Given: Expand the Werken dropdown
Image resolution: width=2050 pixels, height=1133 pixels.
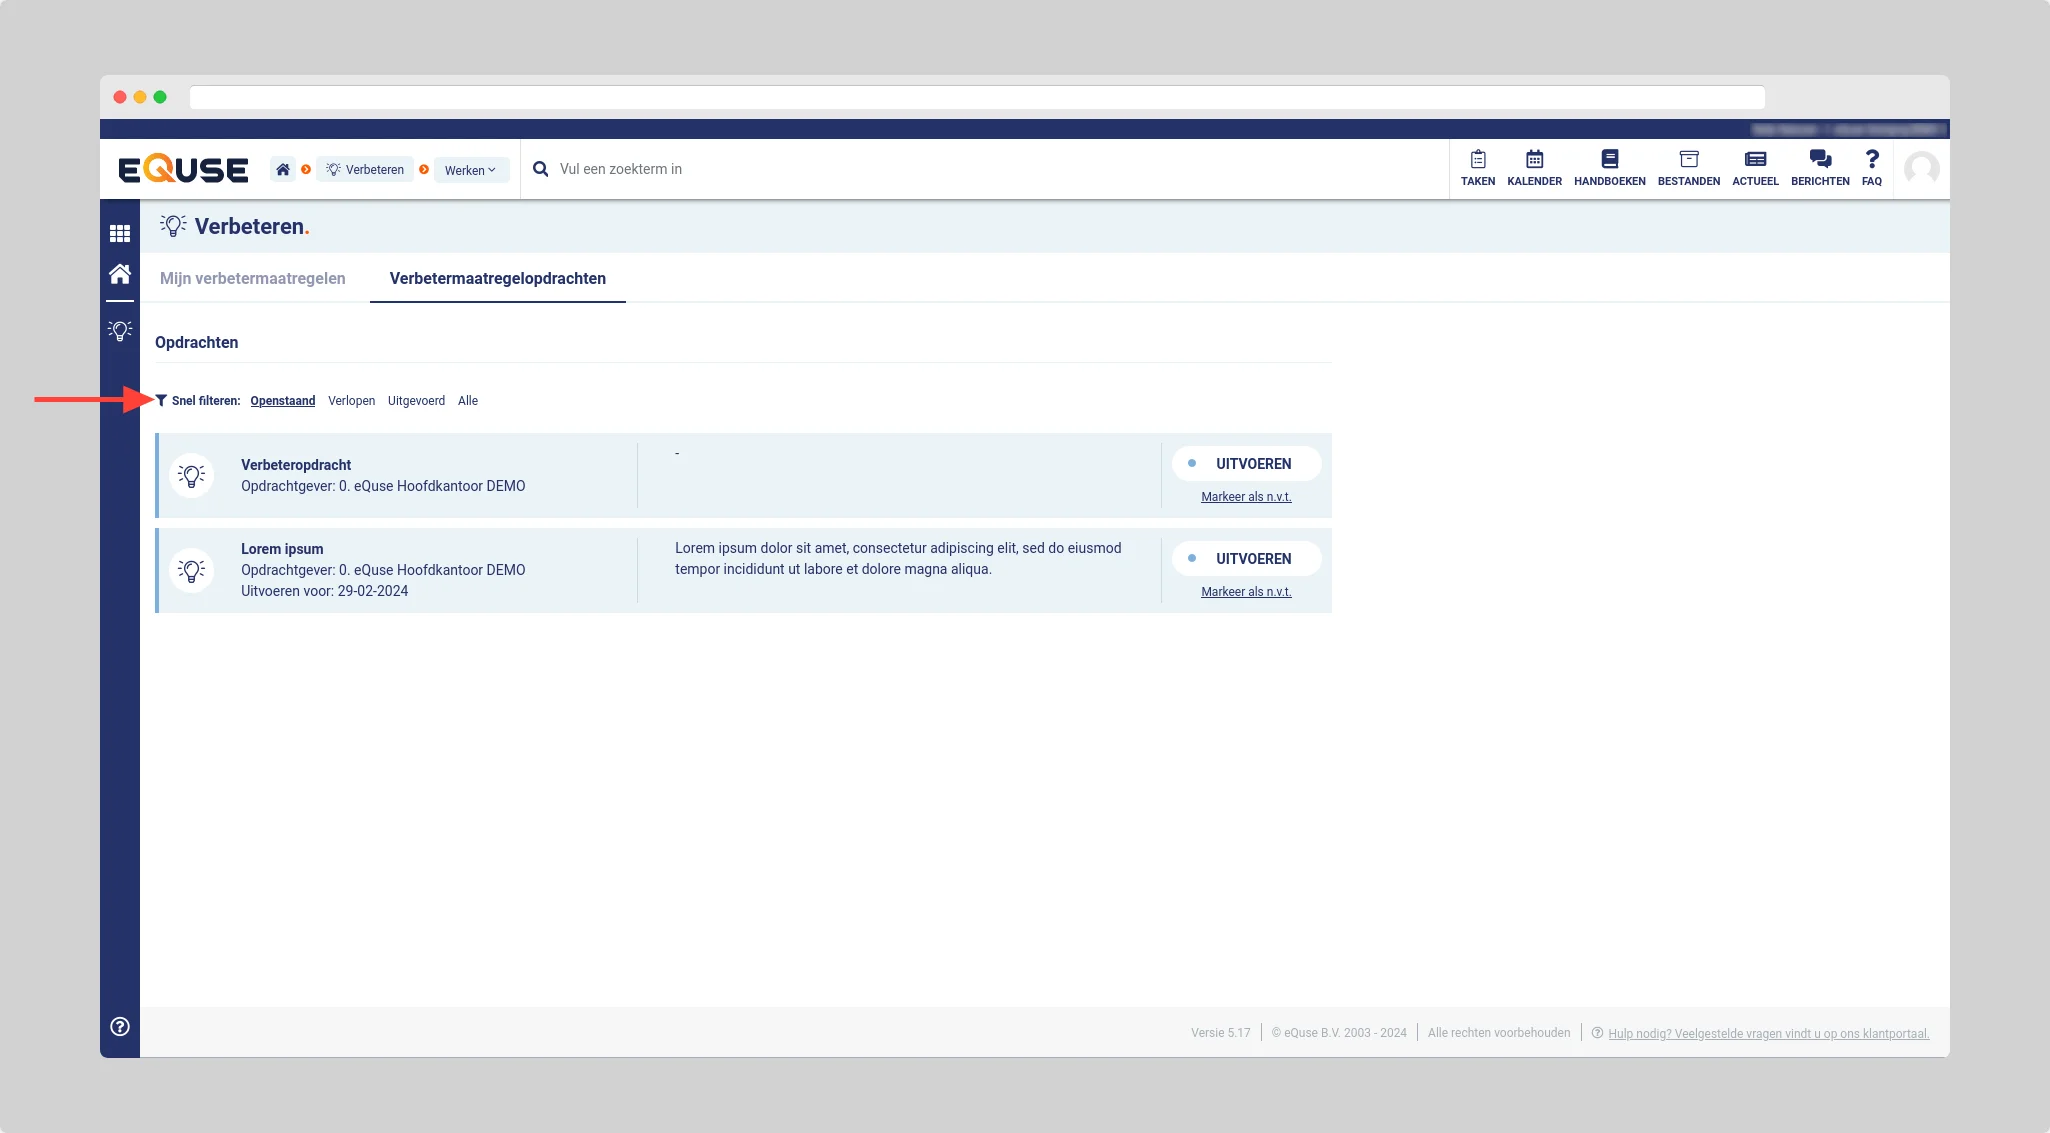Looking at the screenshot, I should click(x=471, y=170).
